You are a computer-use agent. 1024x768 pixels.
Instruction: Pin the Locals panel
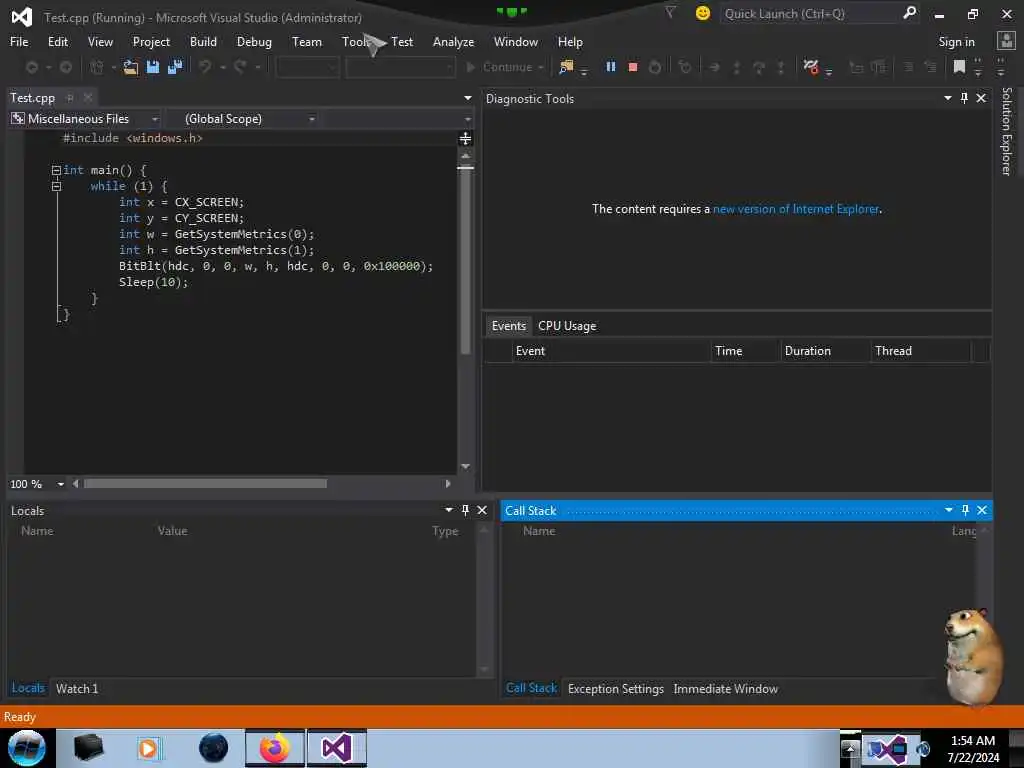pos(466,510)
